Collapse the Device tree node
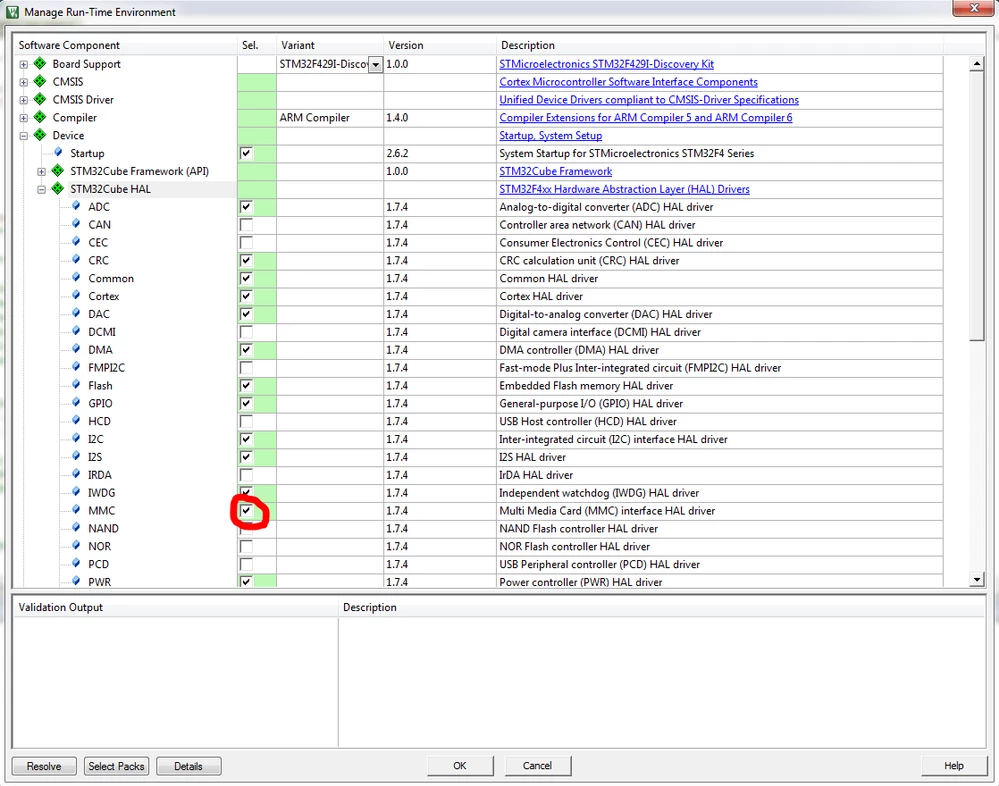 (x=24, y=136)
